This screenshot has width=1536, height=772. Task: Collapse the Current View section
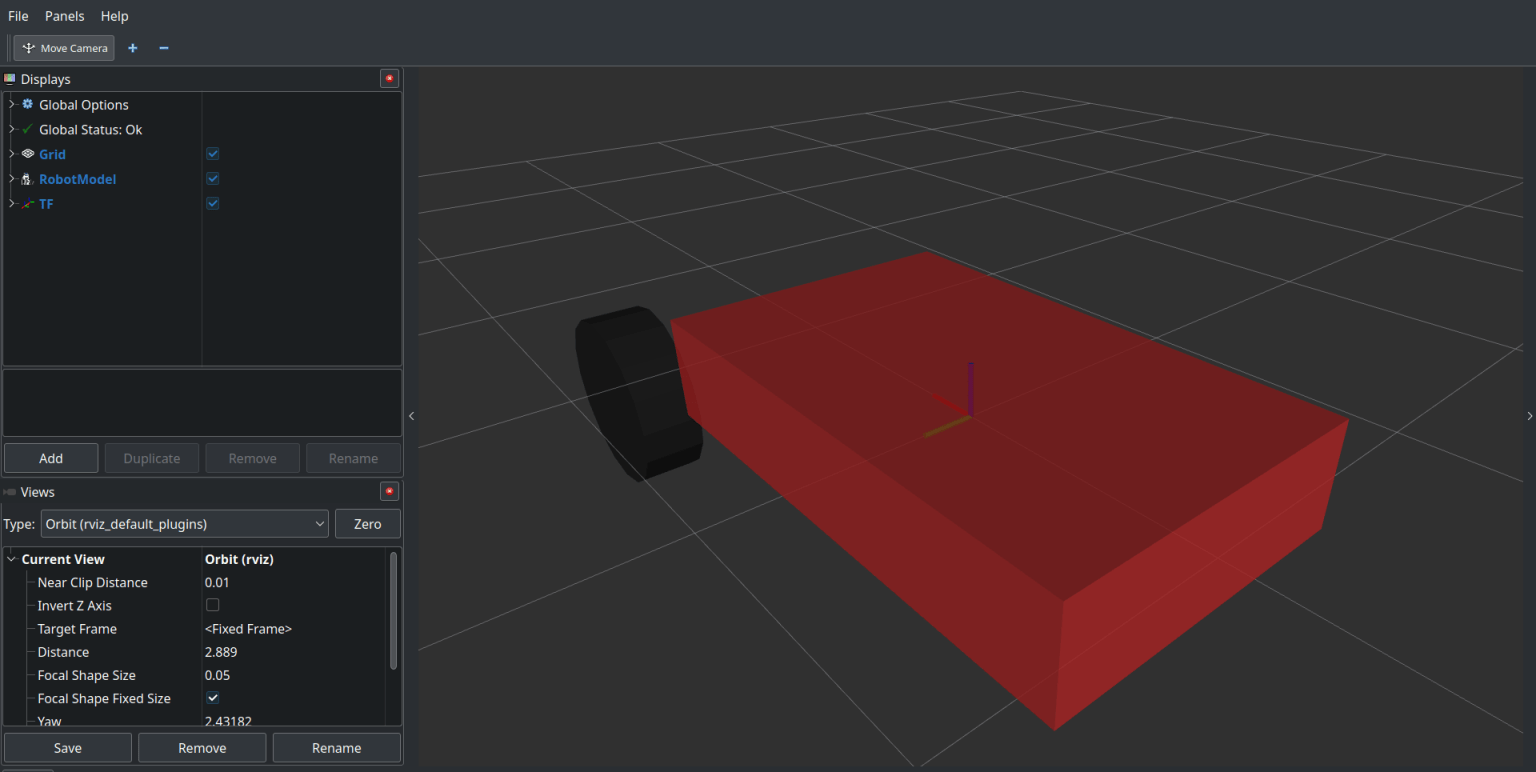(11, 558)
